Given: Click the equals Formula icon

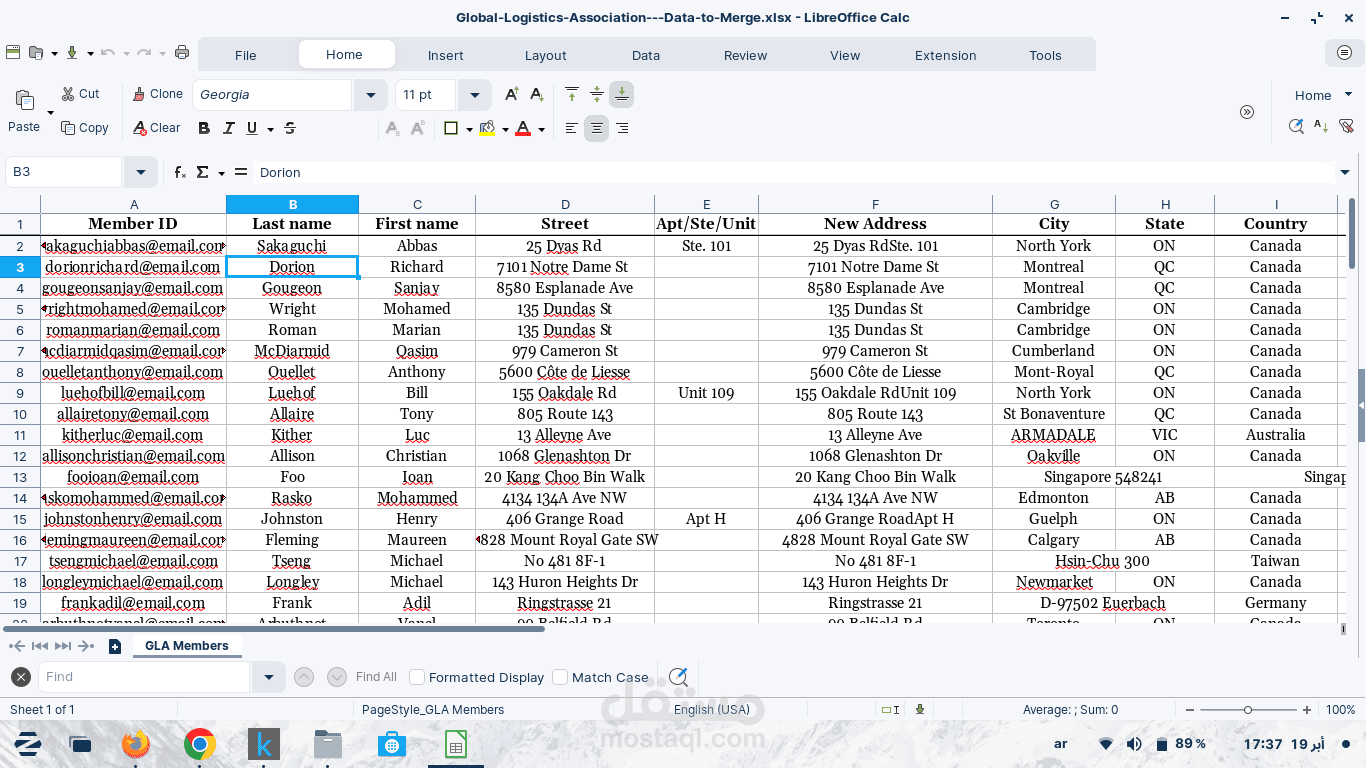Looking at the screenshot, I should pyautogui.click(x=241, y=172).
